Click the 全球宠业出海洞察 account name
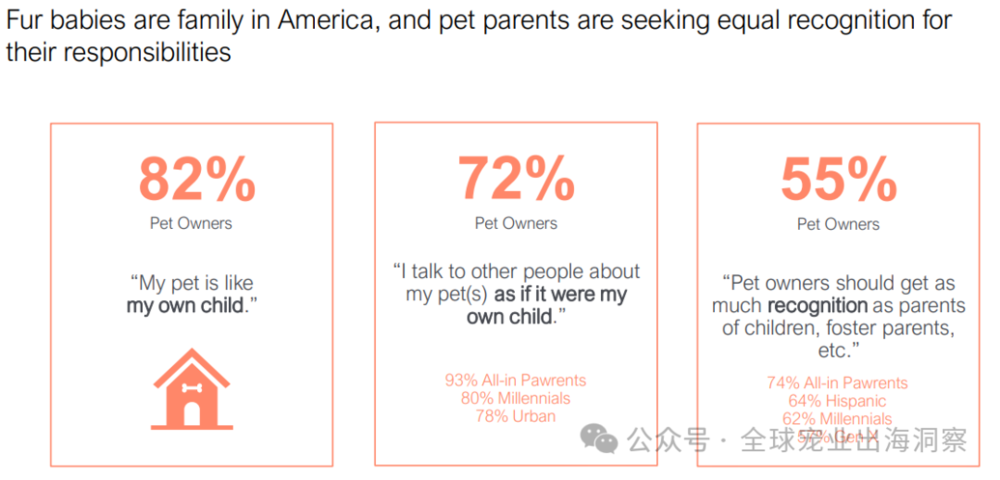 click(x=853, y=441)
